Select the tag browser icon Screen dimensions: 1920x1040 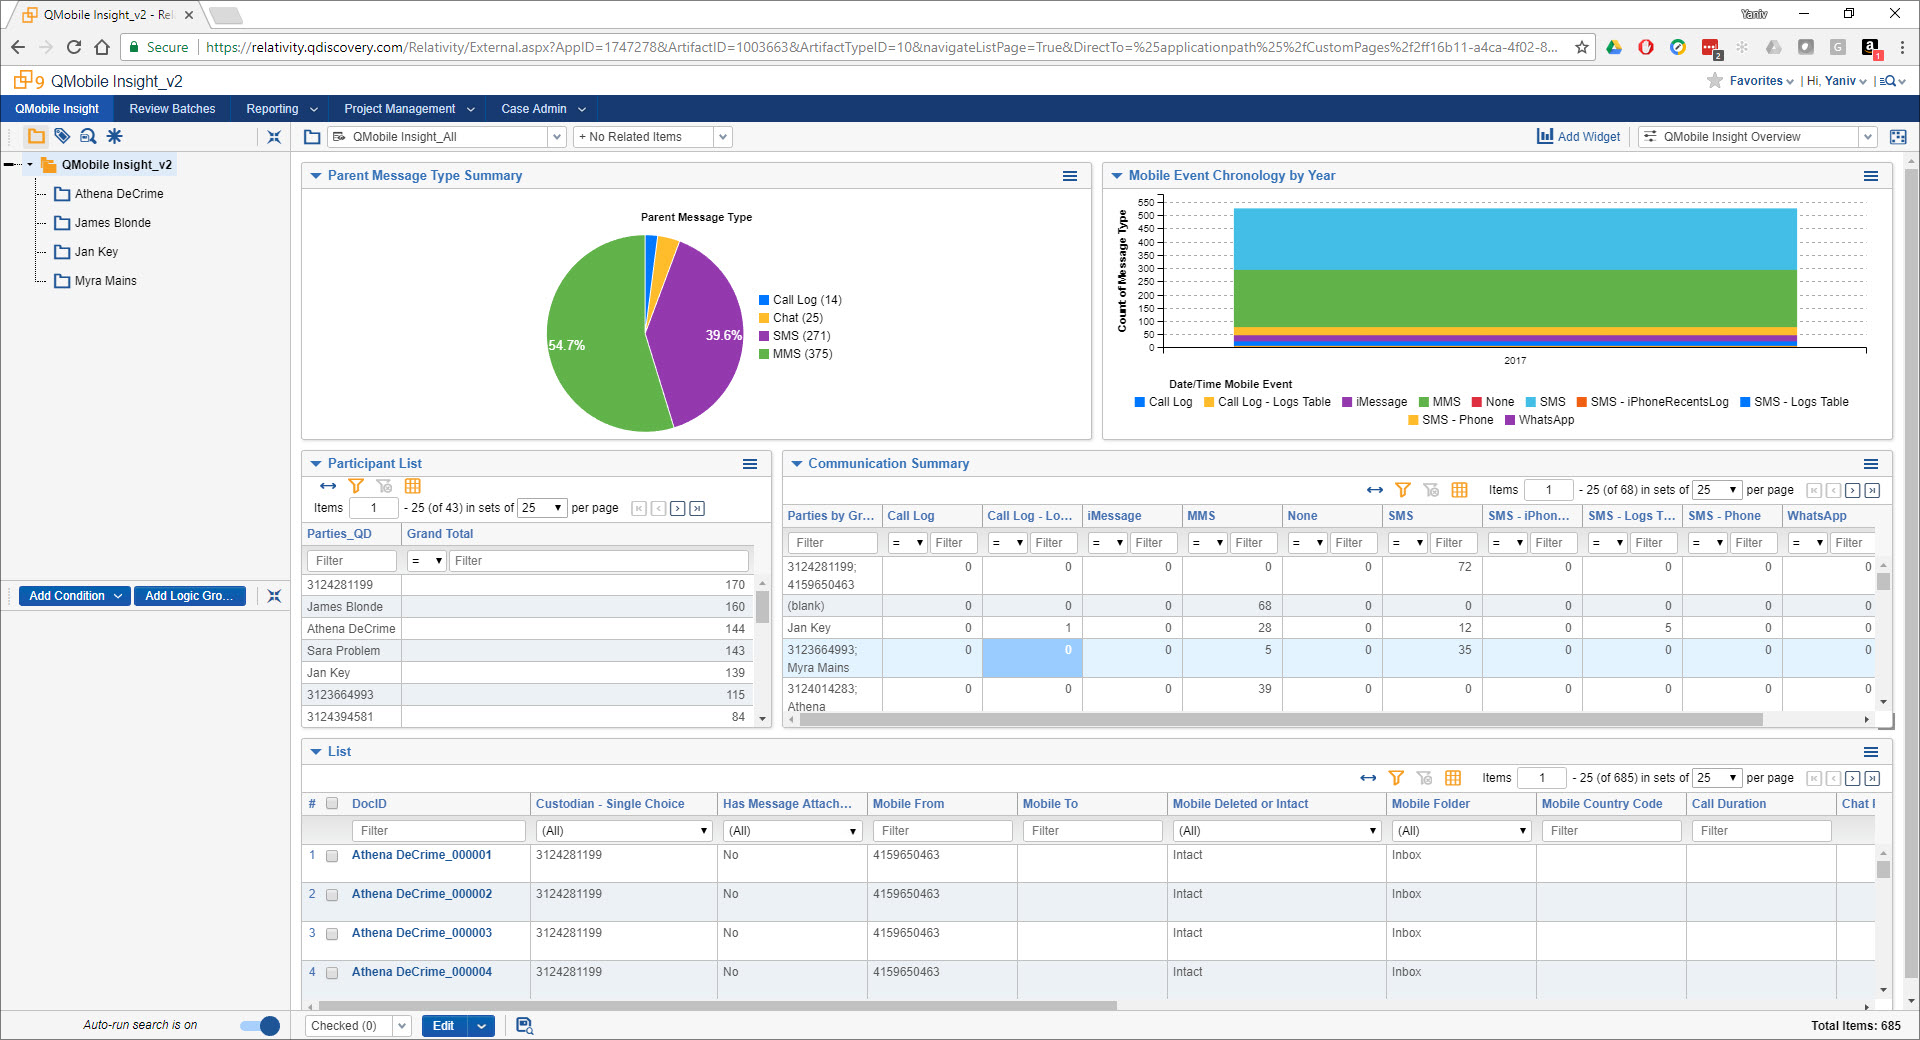[x=62, y=136]
